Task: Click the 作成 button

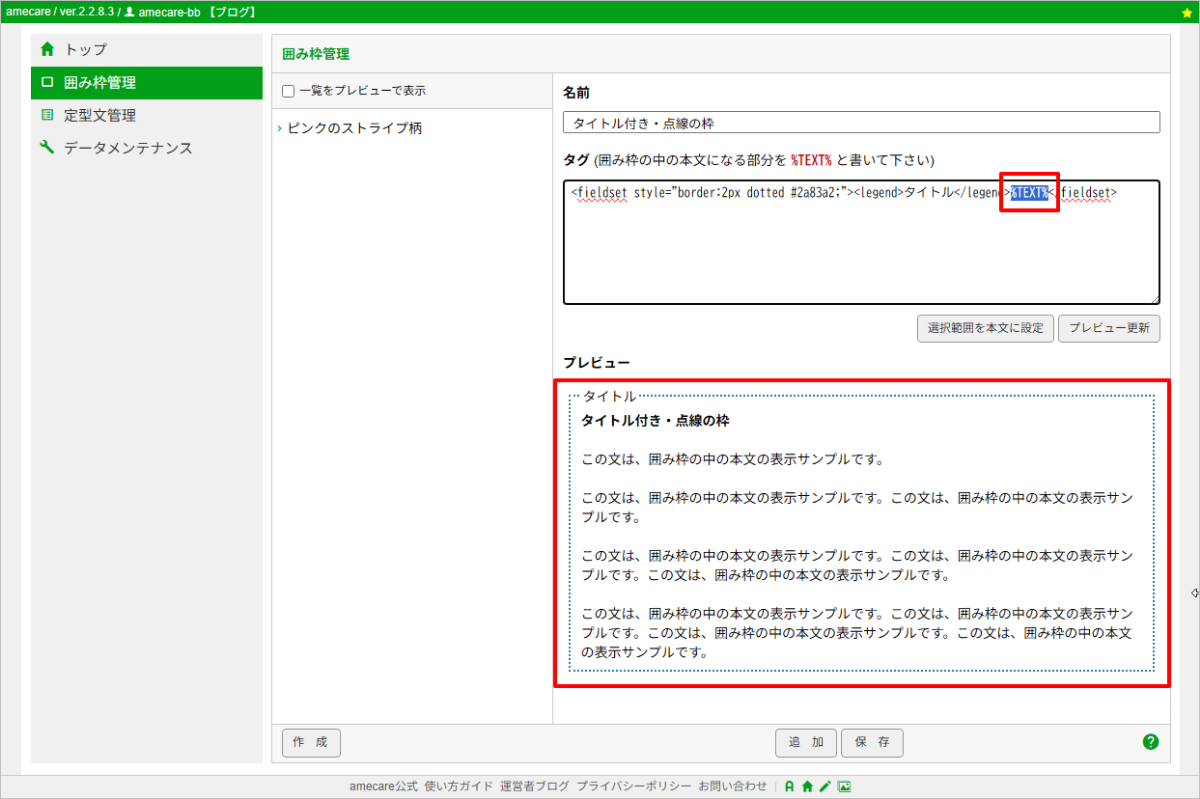Action: coord(311,743)
